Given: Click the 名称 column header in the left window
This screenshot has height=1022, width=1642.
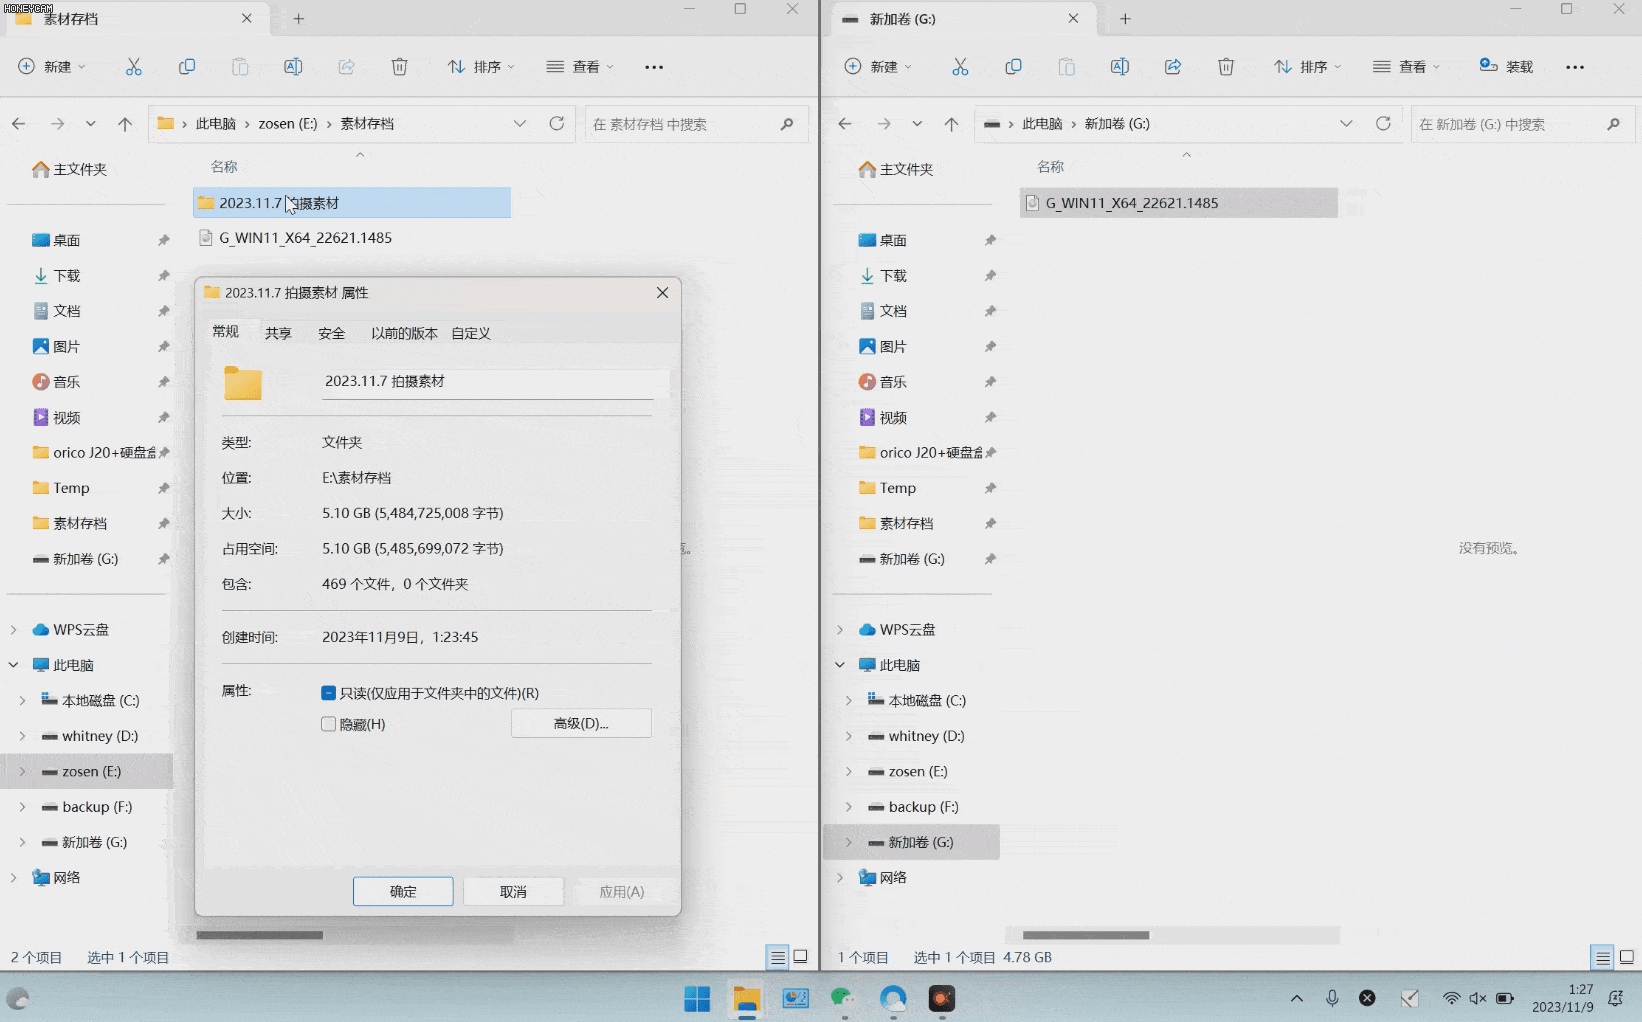Looking at the screenshot, I should click(224, 167).
